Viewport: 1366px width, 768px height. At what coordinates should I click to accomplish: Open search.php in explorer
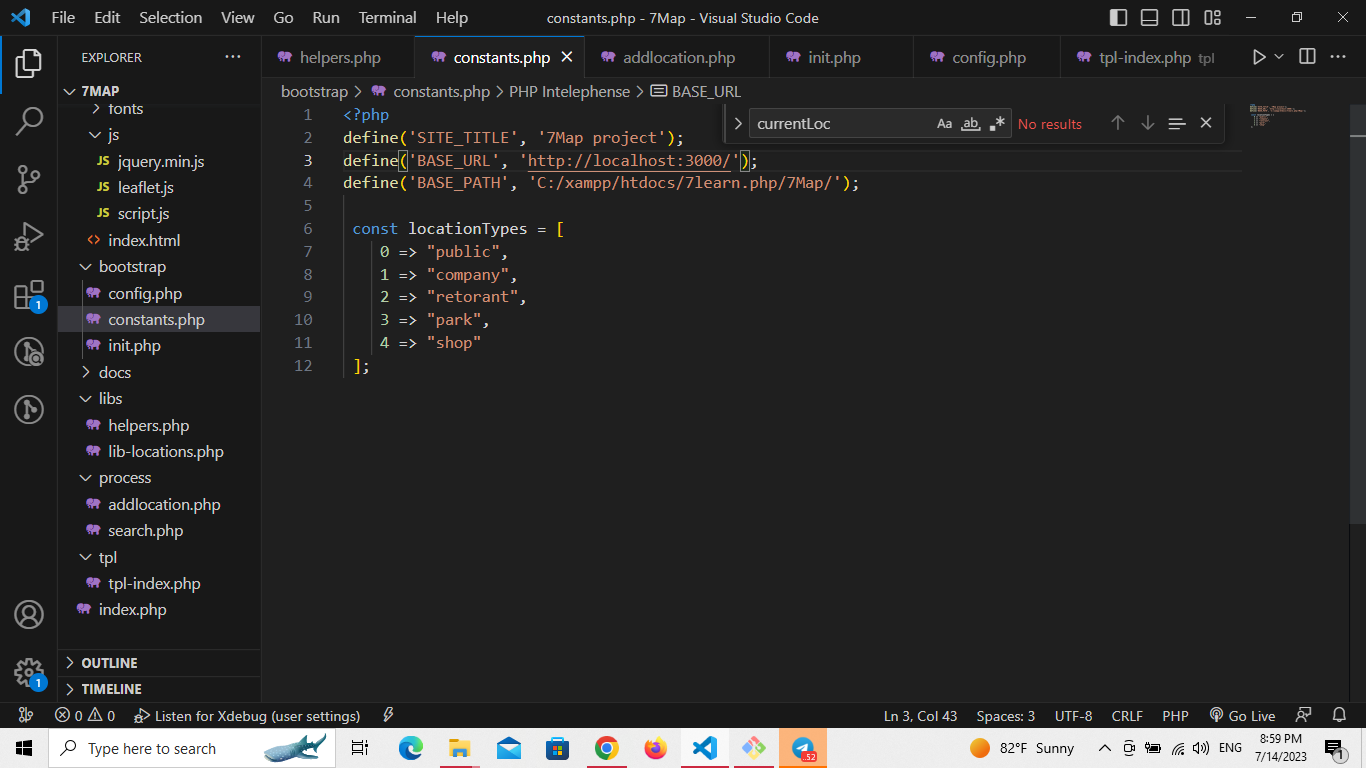click(159, 531)
